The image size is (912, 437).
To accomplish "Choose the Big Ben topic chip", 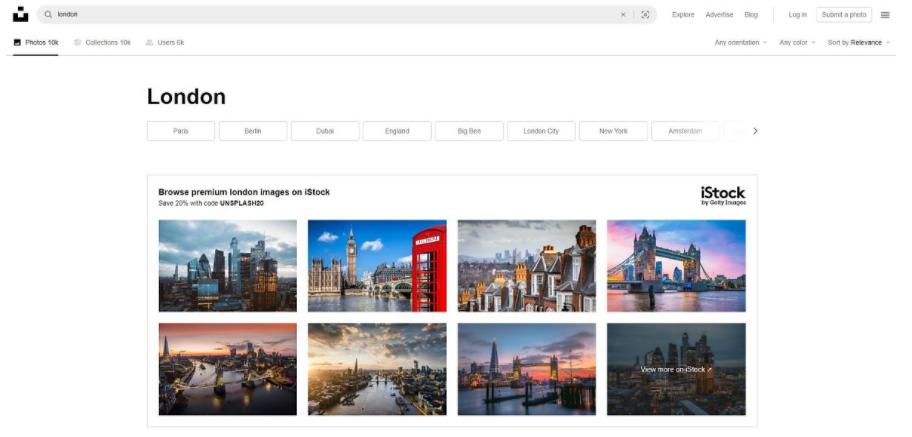I will (x=469, y=131).
